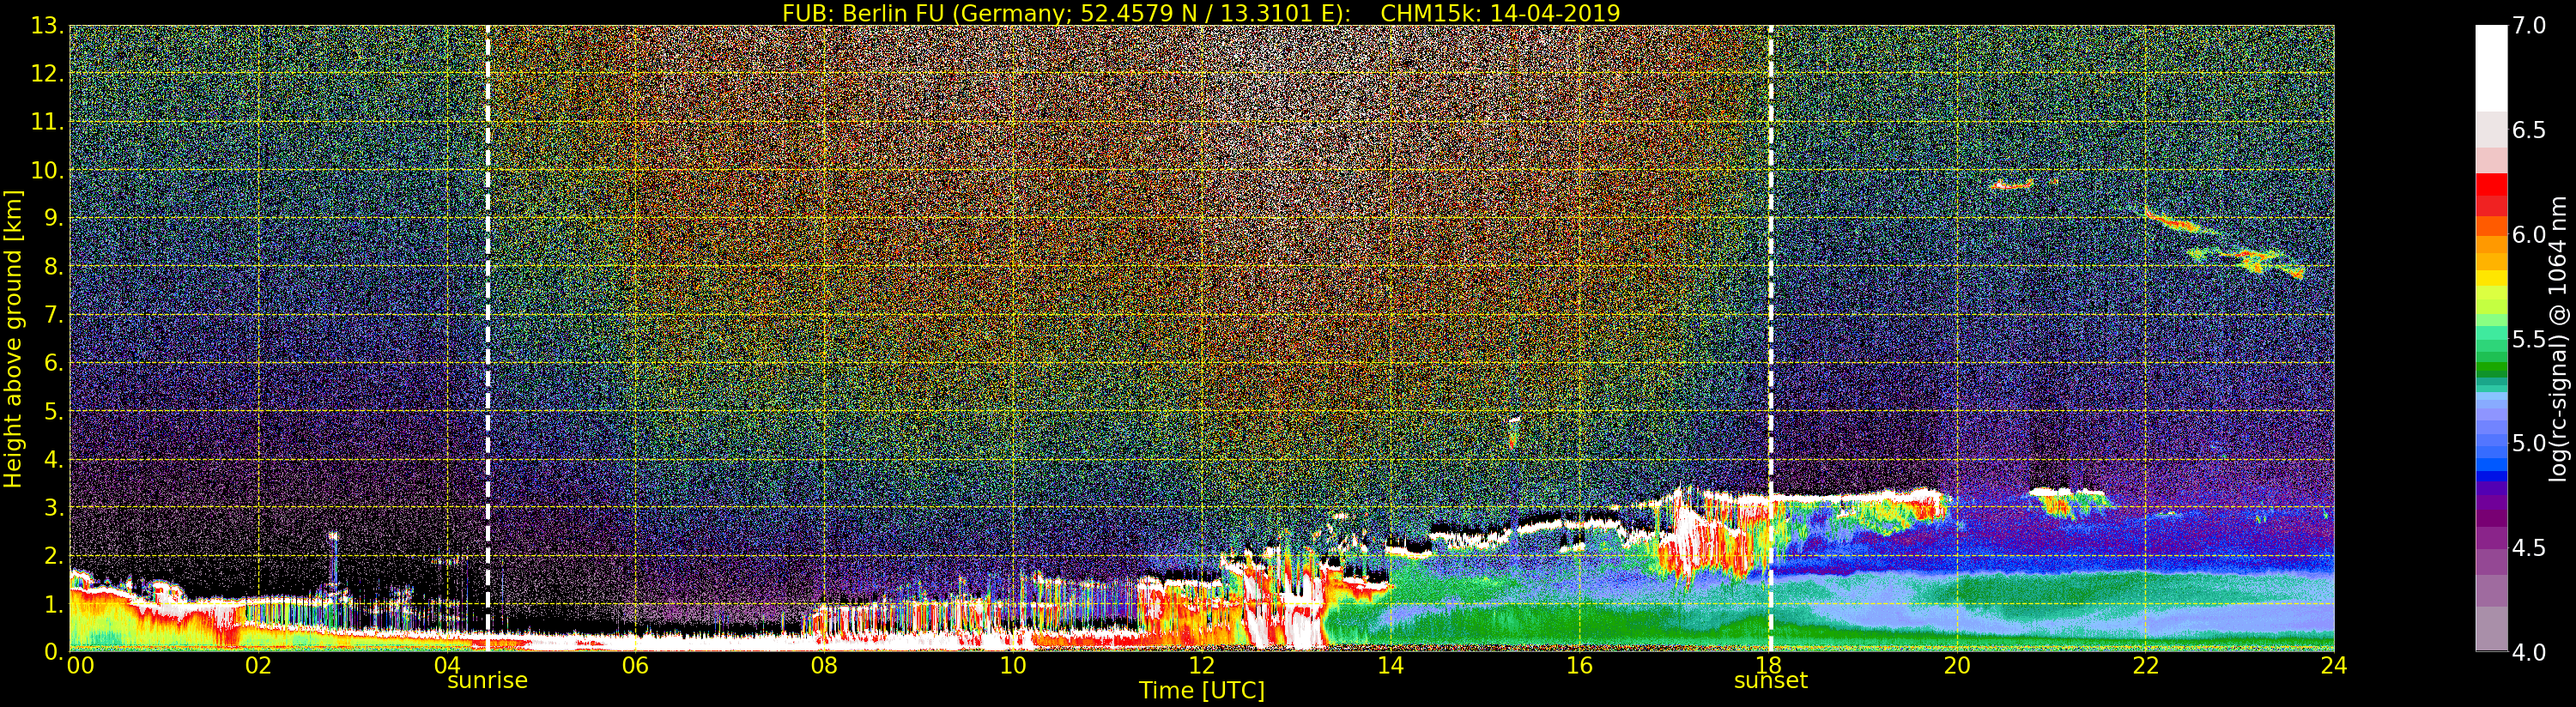Click the x-axis tick label '24'
Viewport: 2576px width, 707px height.
click(x=2333, y=666)
